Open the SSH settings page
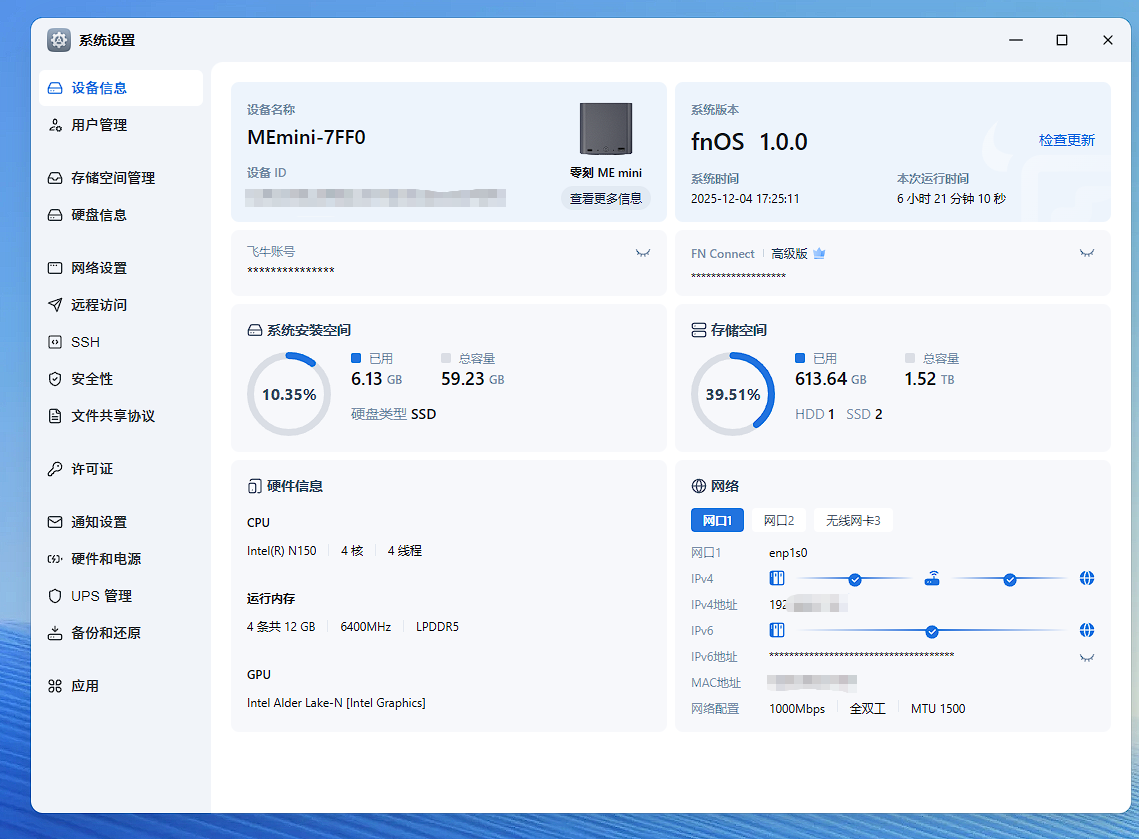 click(x=85, y=342)
